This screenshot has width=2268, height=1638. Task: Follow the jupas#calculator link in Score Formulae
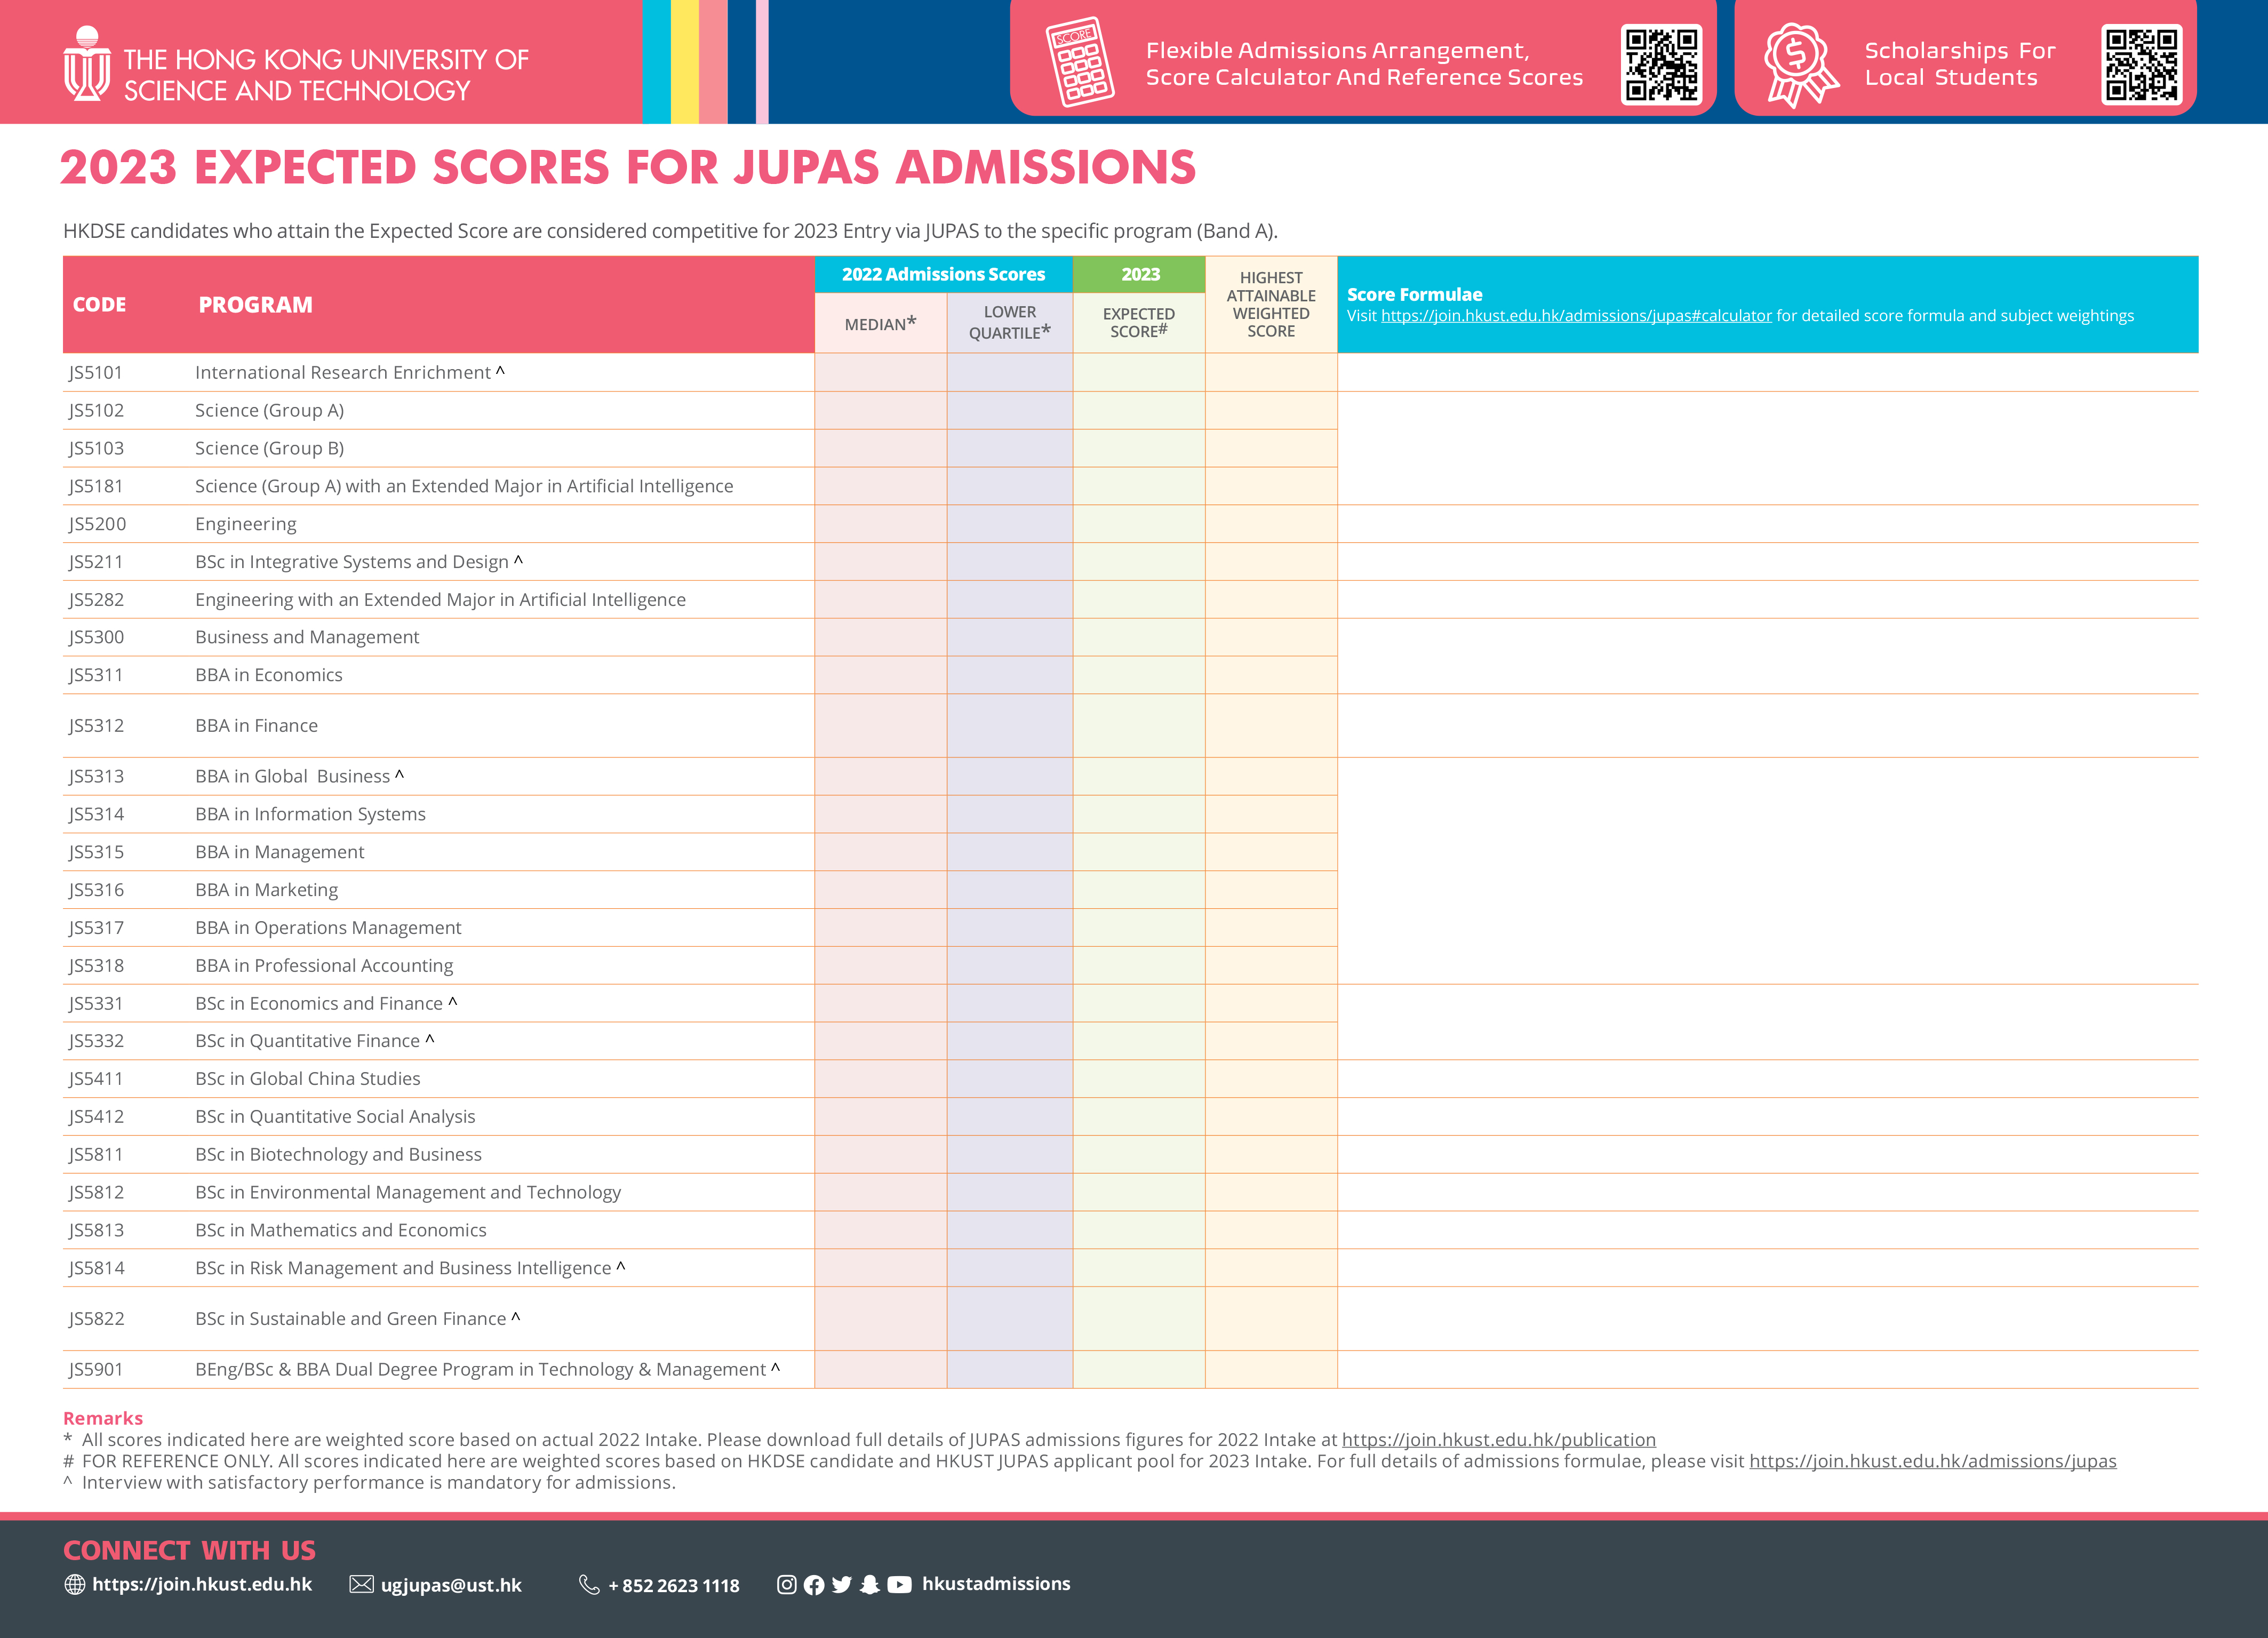[x=1576, y=316]
